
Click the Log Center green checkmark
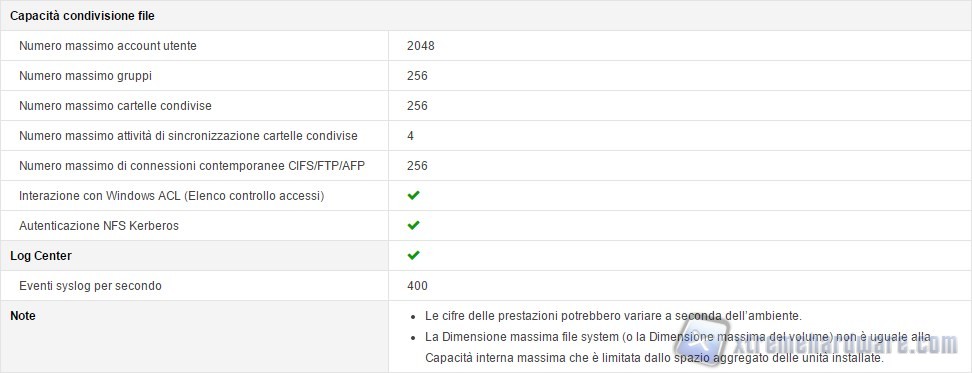(x=413, y=255)
